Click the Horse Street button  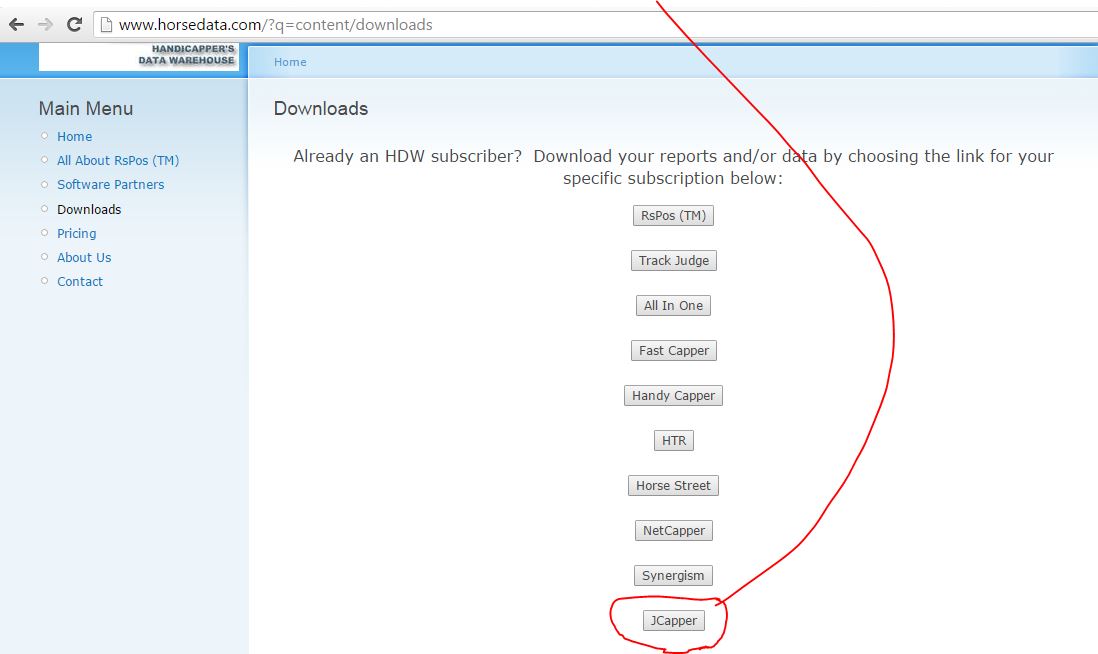click(x=674, y=485)
